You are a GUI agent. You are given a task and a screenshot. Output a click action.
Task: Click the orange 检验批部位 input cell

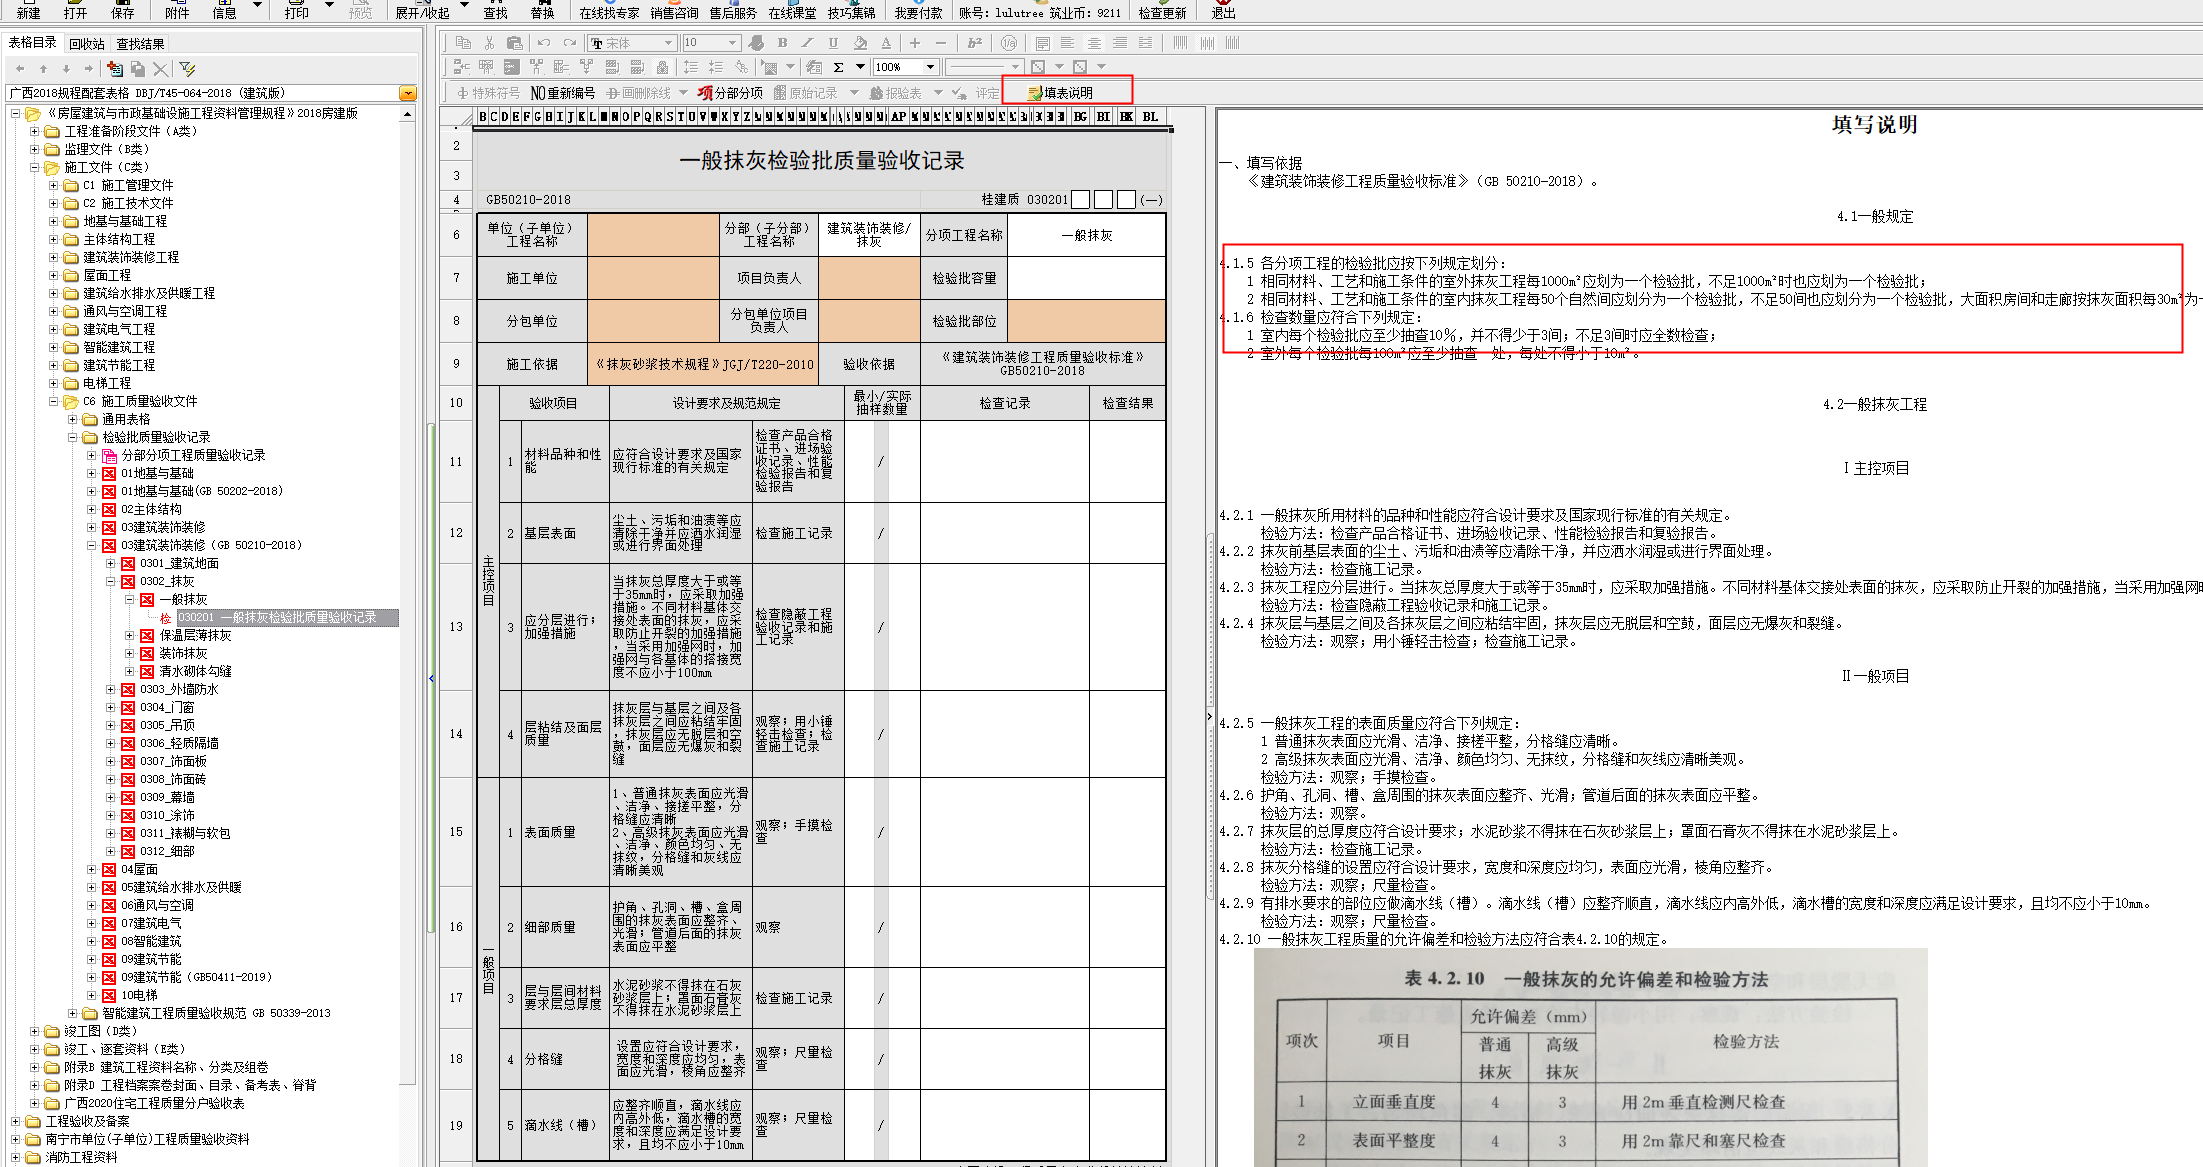[x=1086, y=321]
